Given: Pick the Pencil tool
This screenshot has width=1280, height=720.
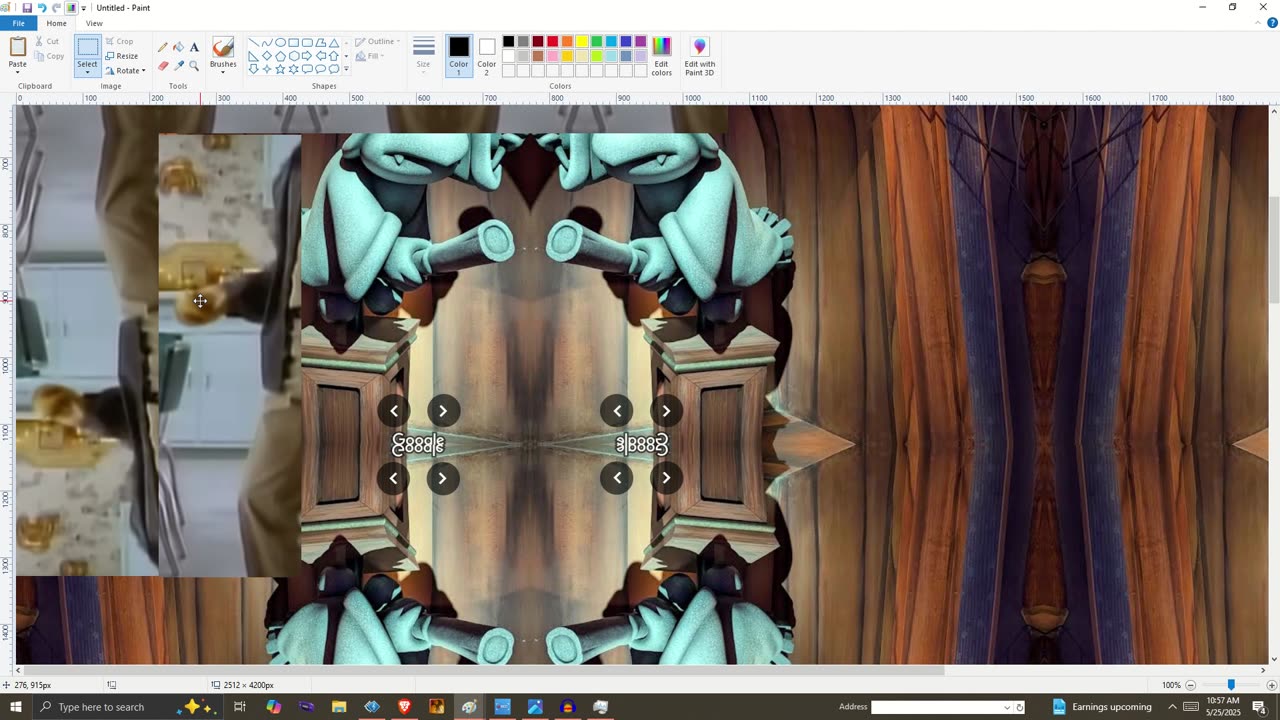Looking at the screenshot, I should click(162, 47).
